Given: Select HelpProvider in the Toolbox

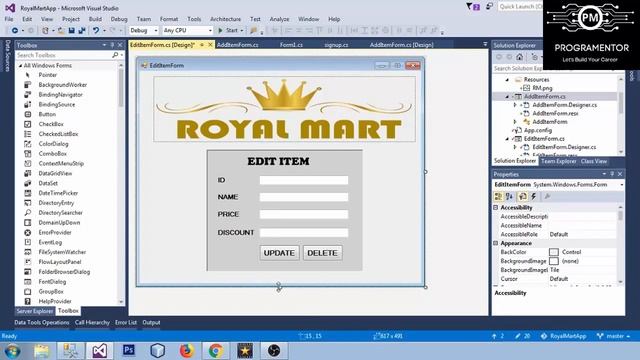Looking at the screenshot, I should click(x=55, y=302).
